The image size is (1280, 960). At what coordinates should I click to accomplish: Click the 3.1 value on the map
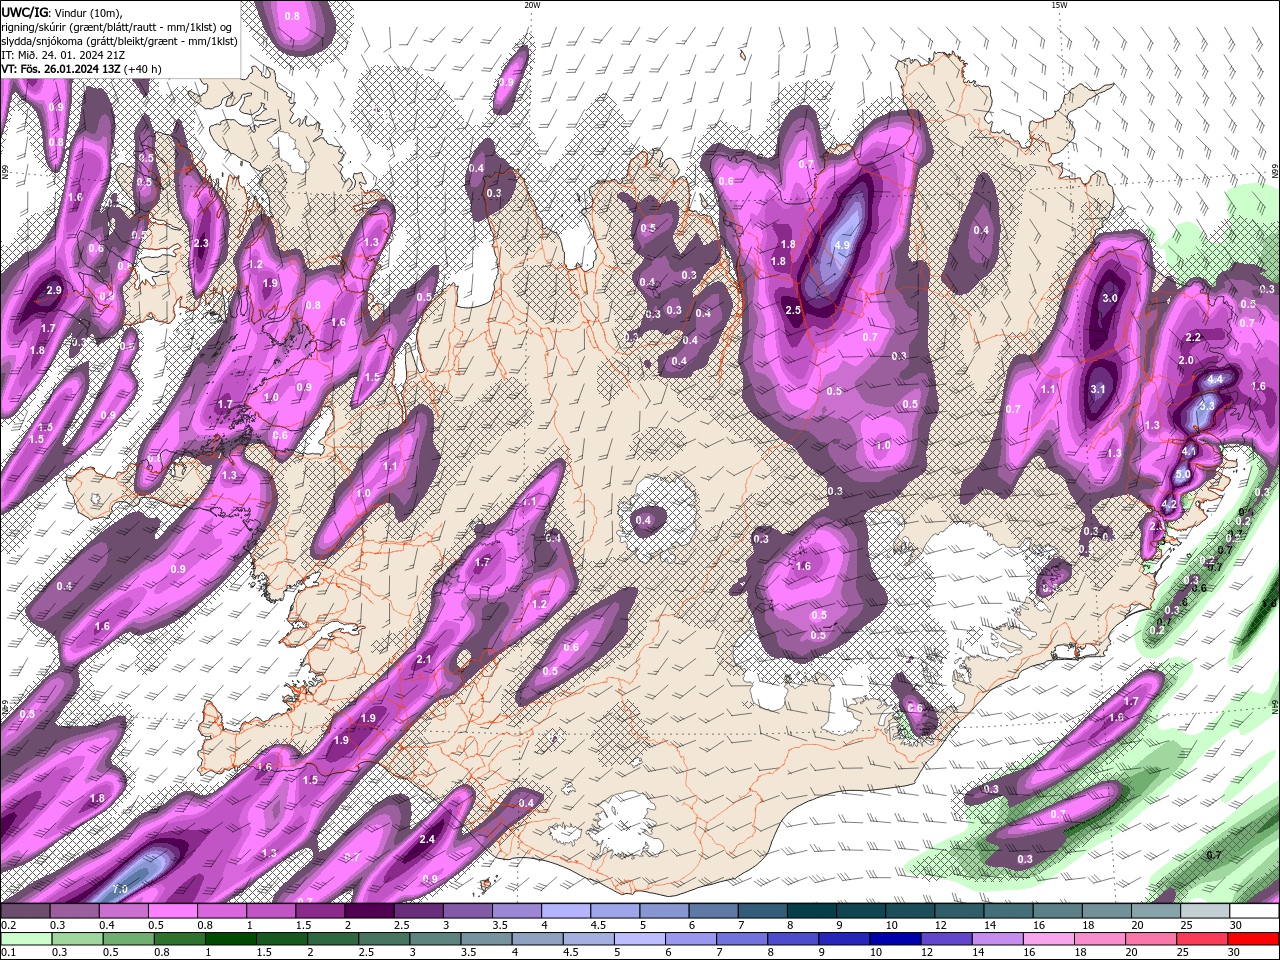tap(1098, 390)
